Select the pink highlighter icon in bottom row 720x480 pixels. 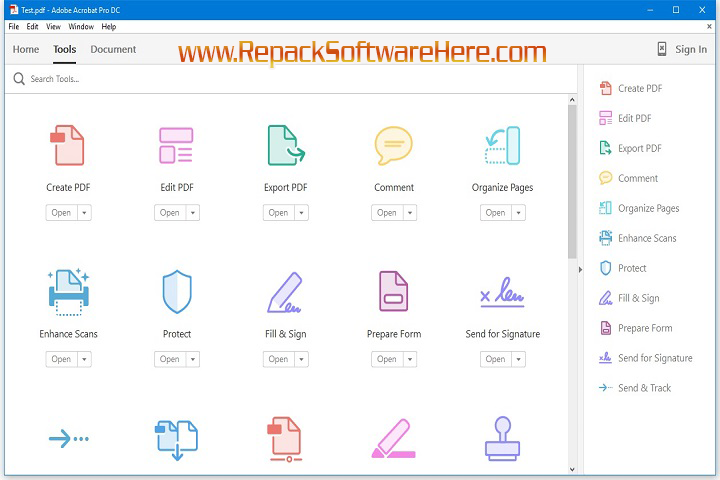click(x=394, y=439)
